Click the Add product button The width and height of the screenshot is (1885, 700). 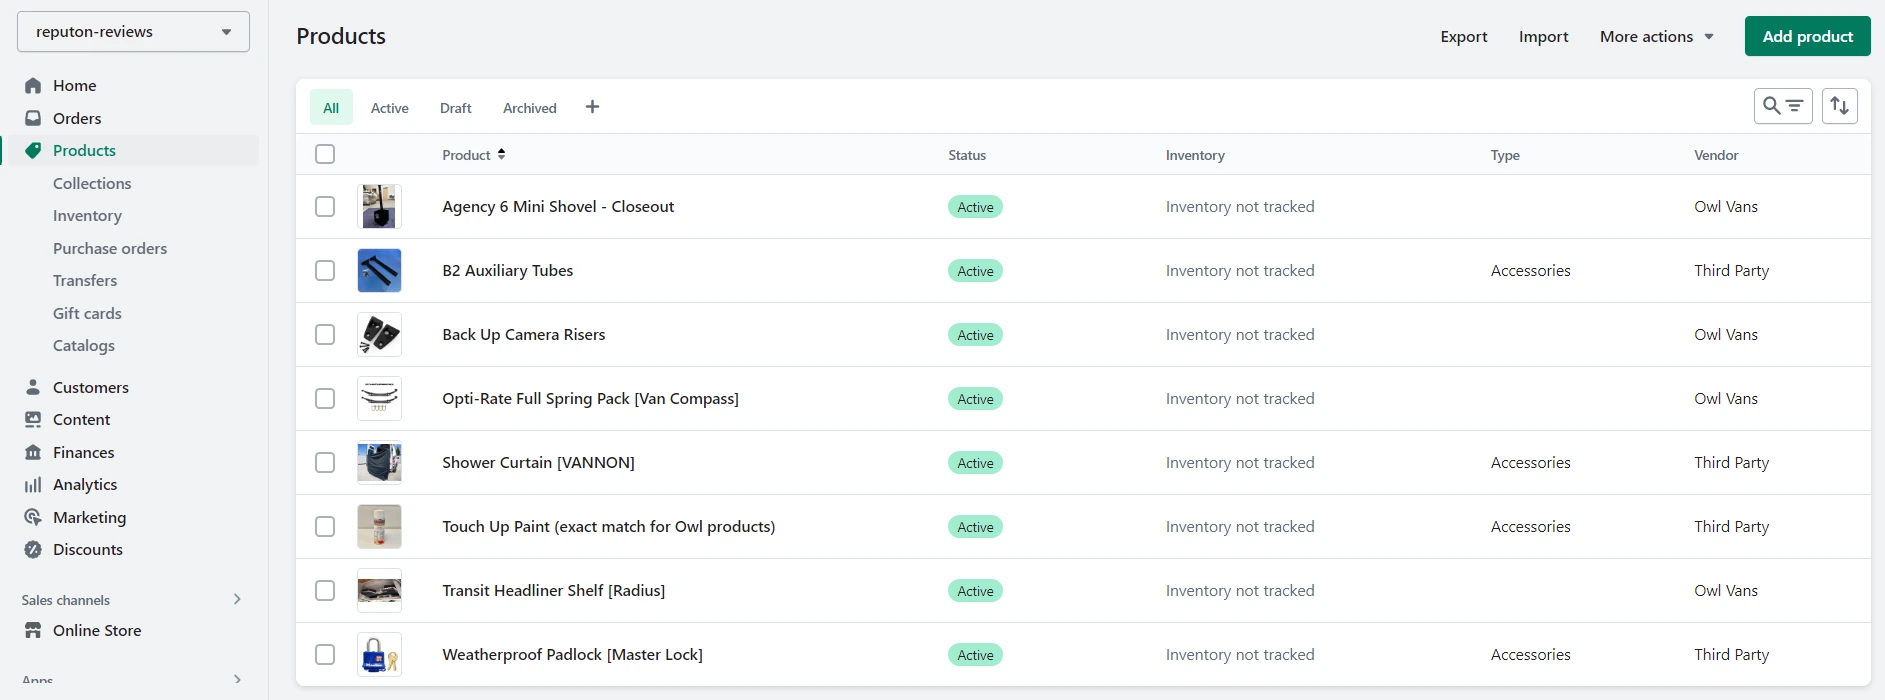1807,37
